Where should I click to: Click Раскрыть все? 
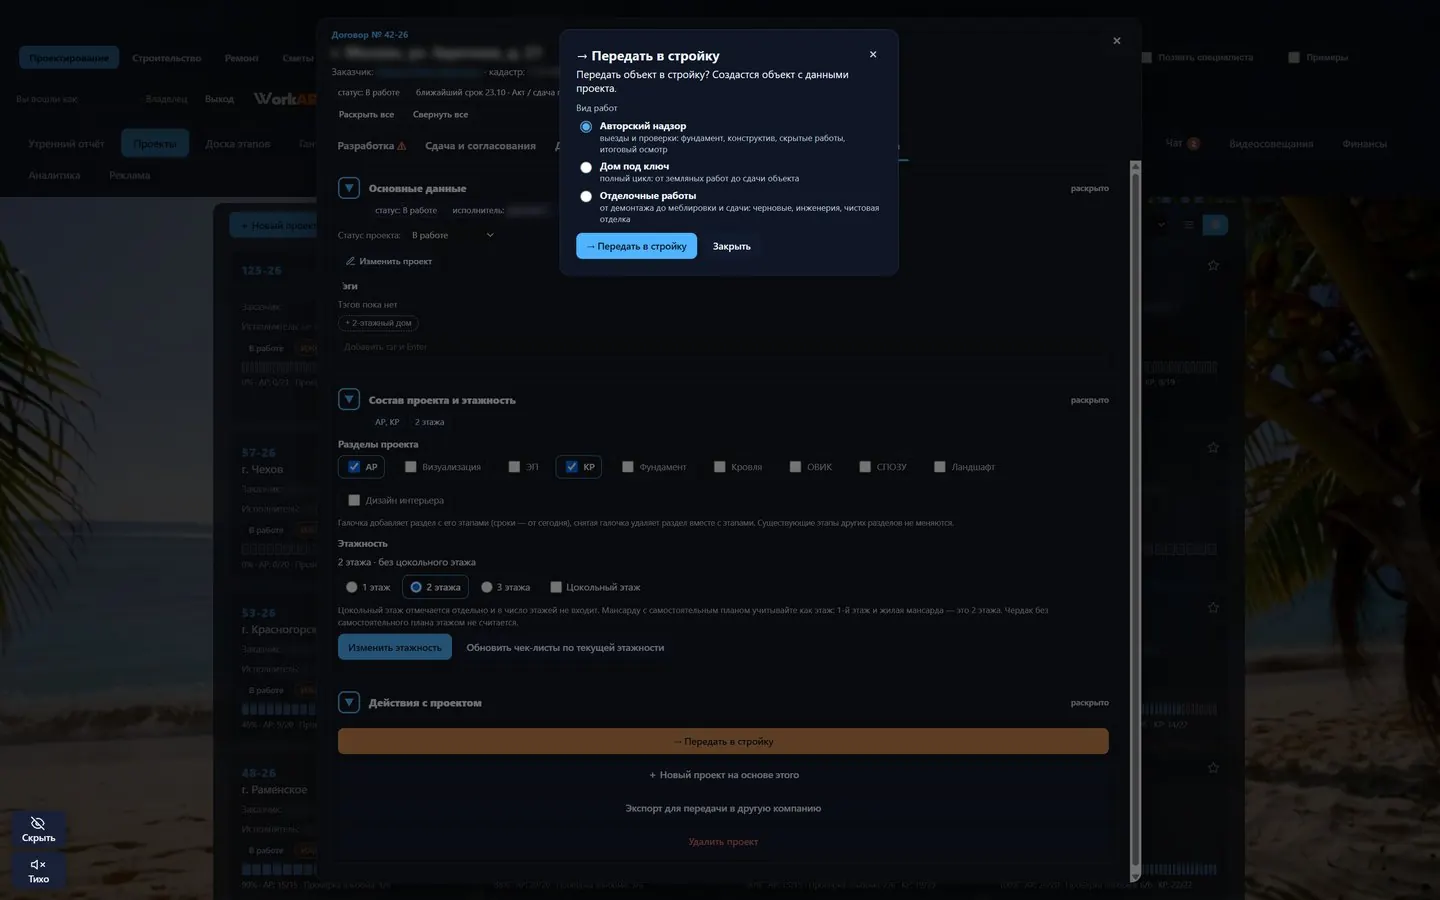(x=366, y=115)
